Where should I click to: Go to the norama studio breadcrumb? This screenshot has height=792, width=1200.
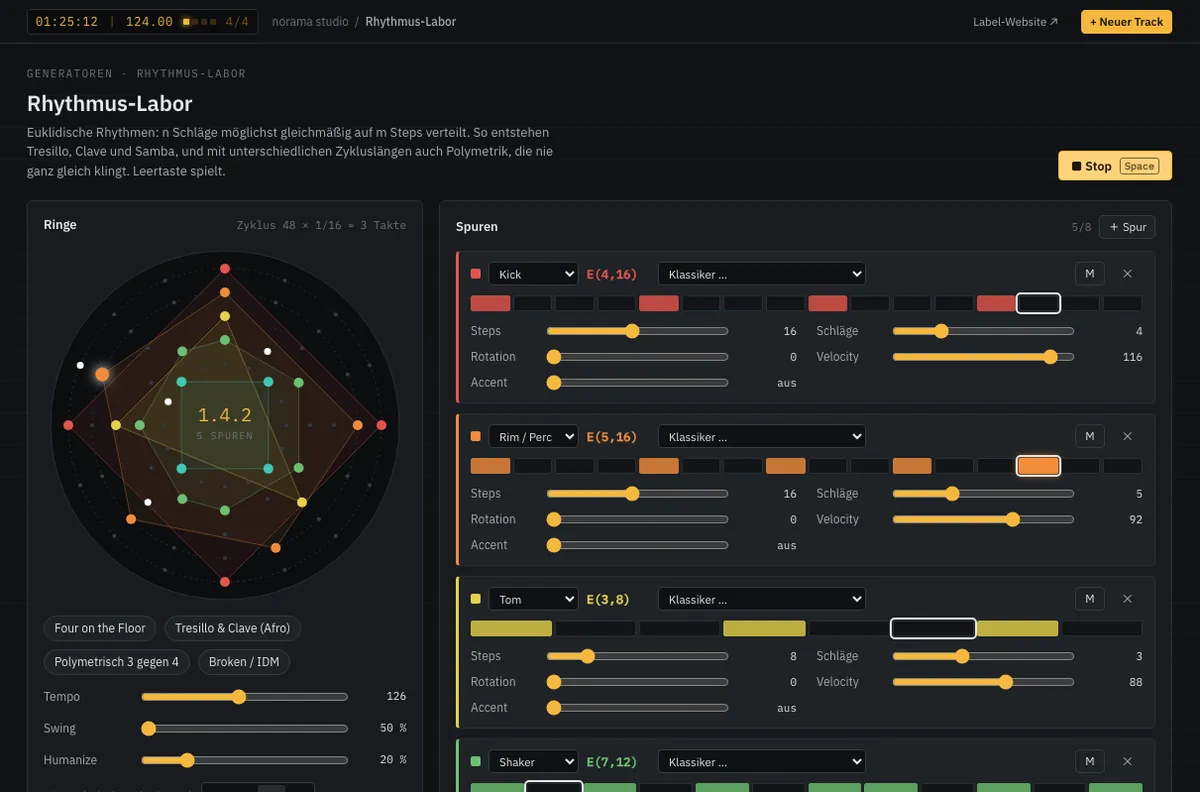point(309,21)
